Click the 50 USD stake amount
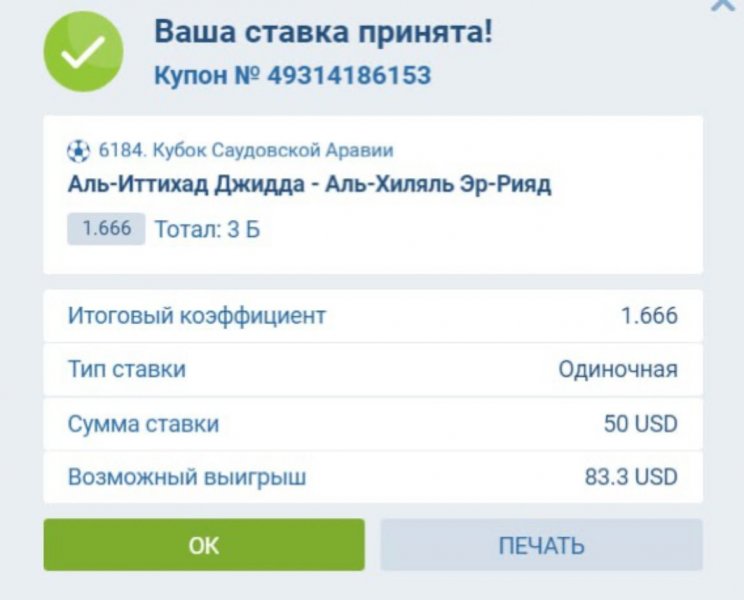The image size is (744, 600). [640, 424]
